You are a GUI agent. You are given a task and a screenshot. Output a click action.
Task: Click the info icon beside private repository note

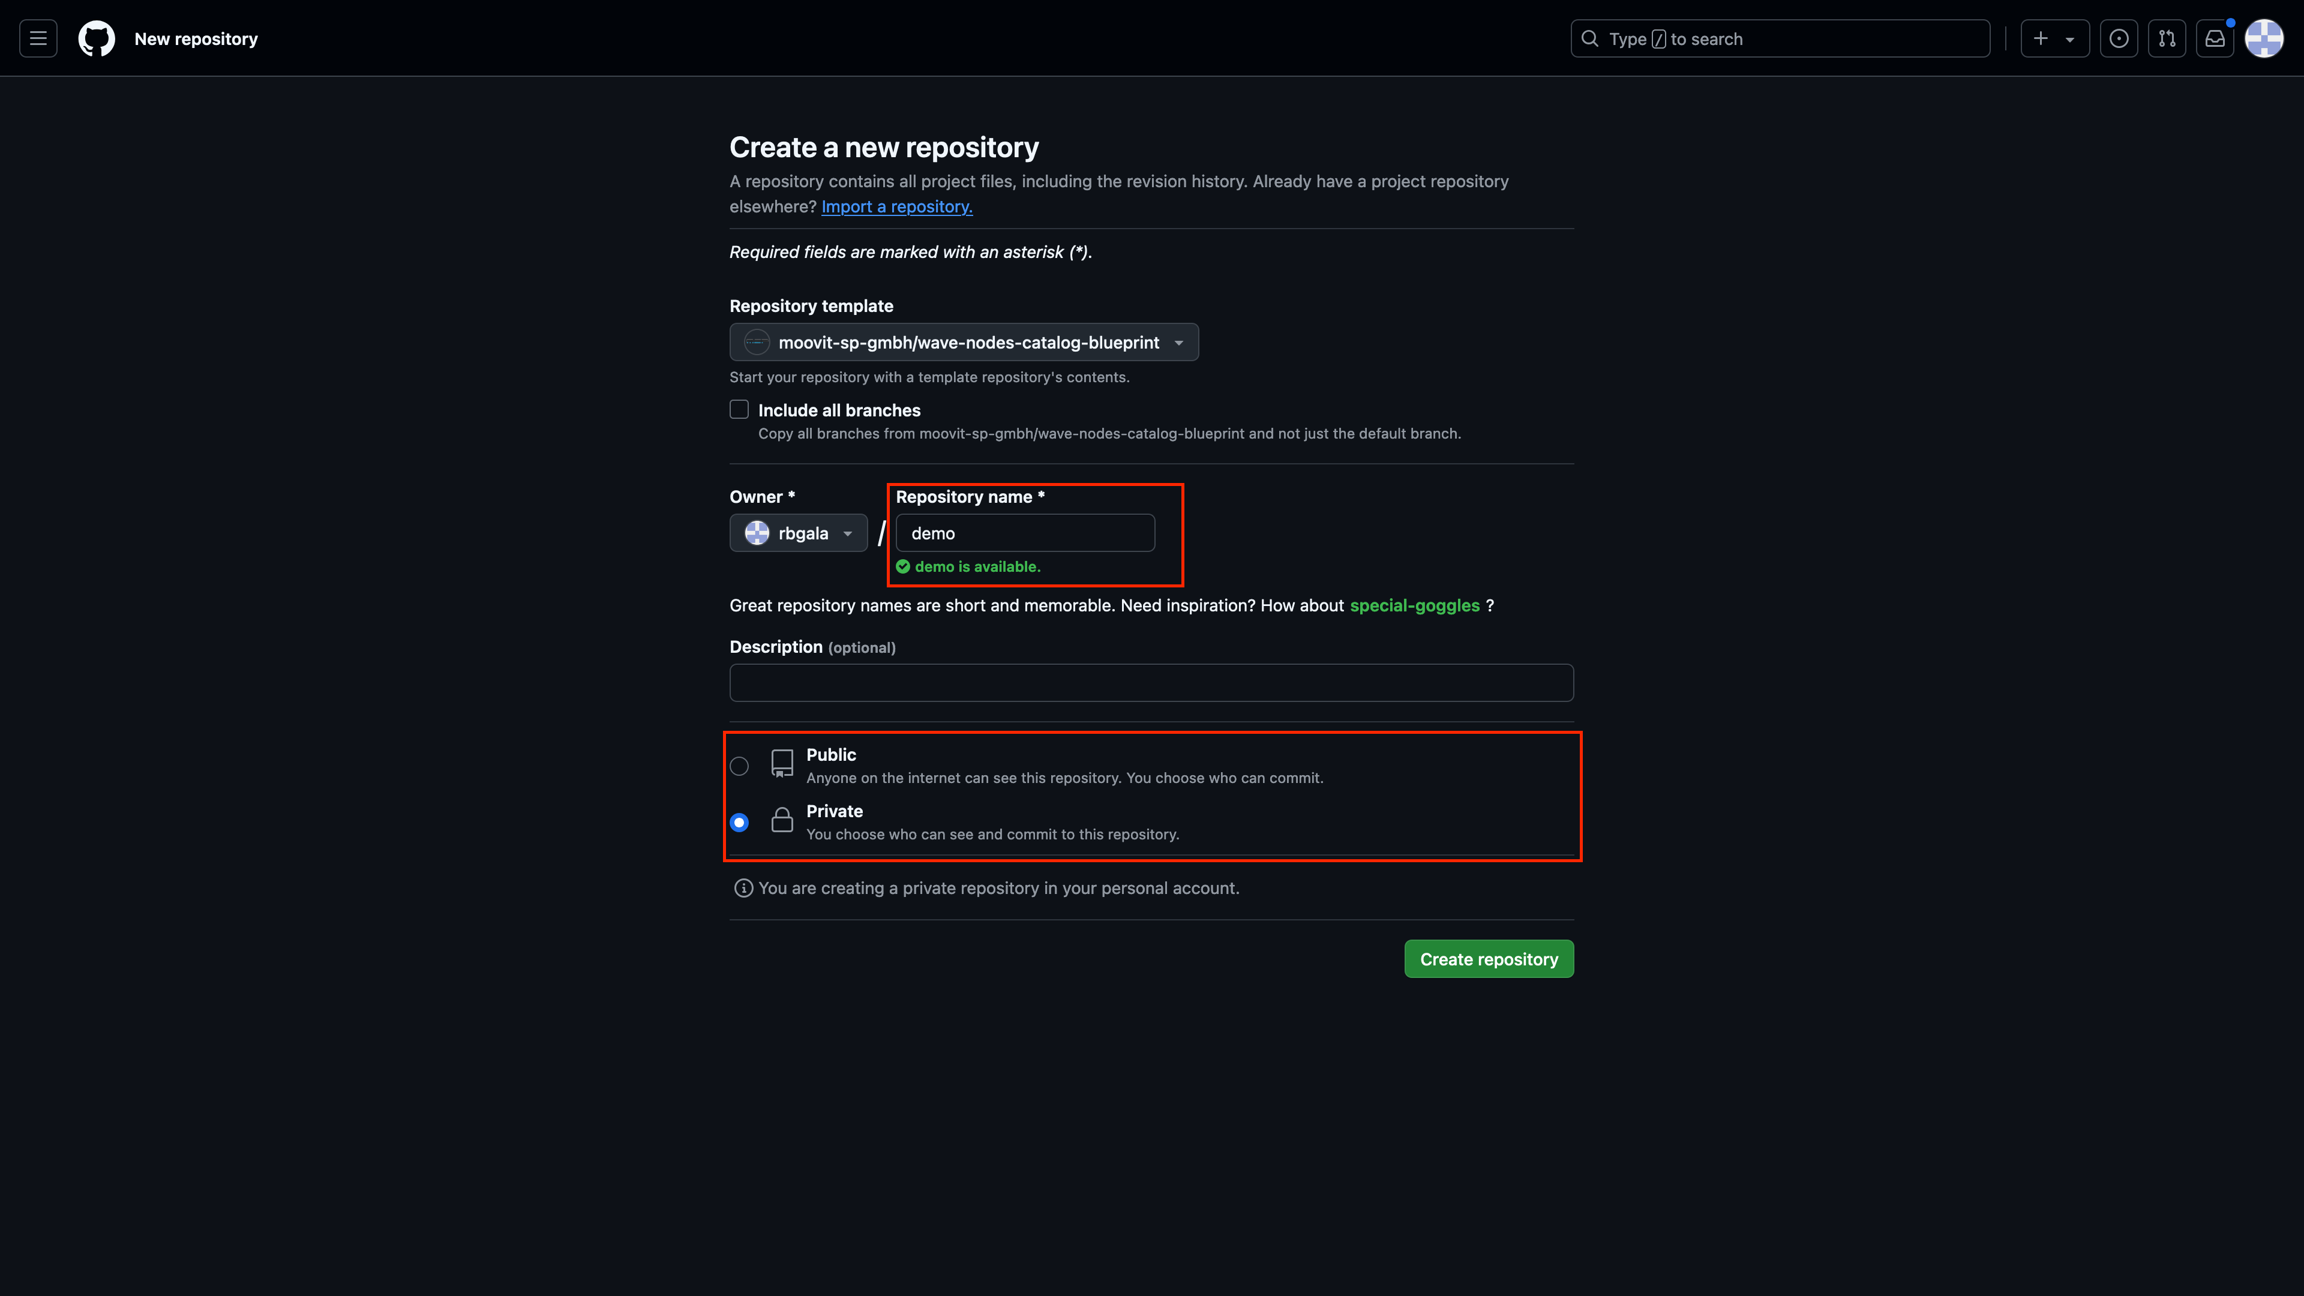pyautogui.click(x=743, y=888)
